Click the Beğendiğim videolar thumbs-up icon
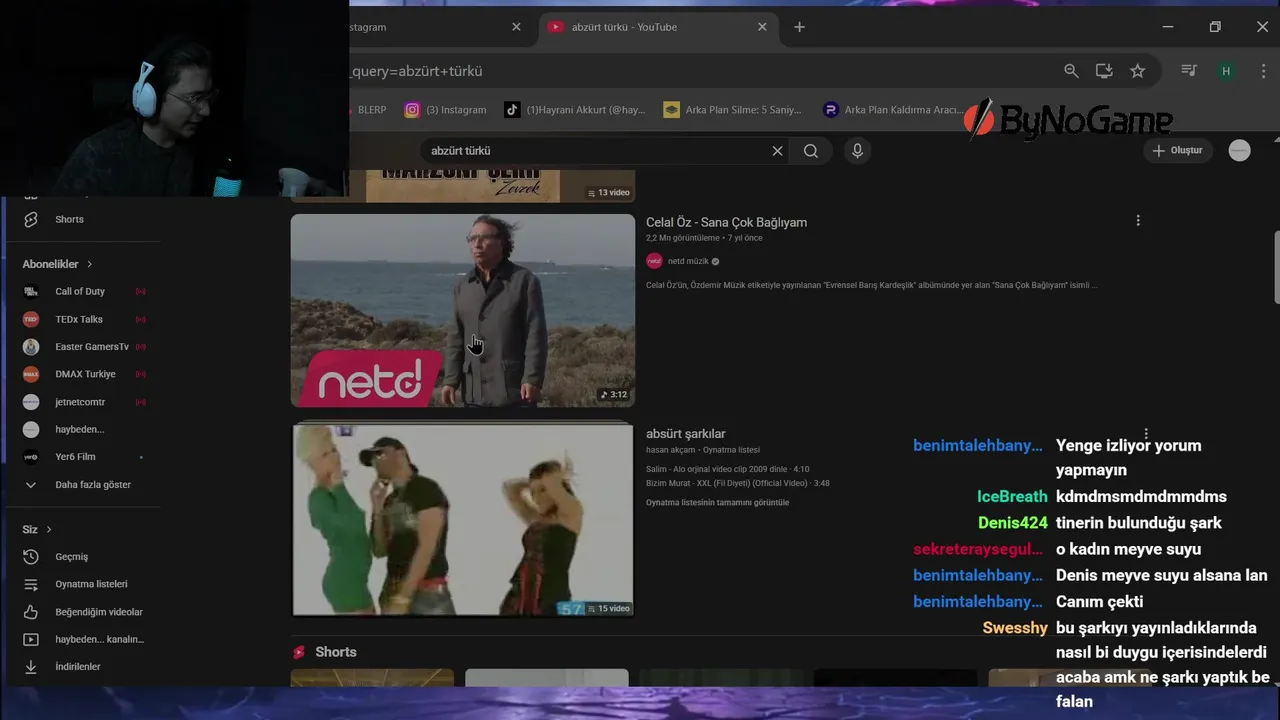This screenshot has height=720, width=1280. tap(31, 612)
